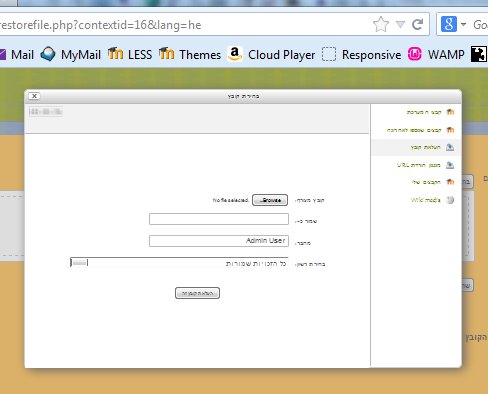488x394 pixels.
Task: Open the Google search engine selector
Action: click(453, 24)
